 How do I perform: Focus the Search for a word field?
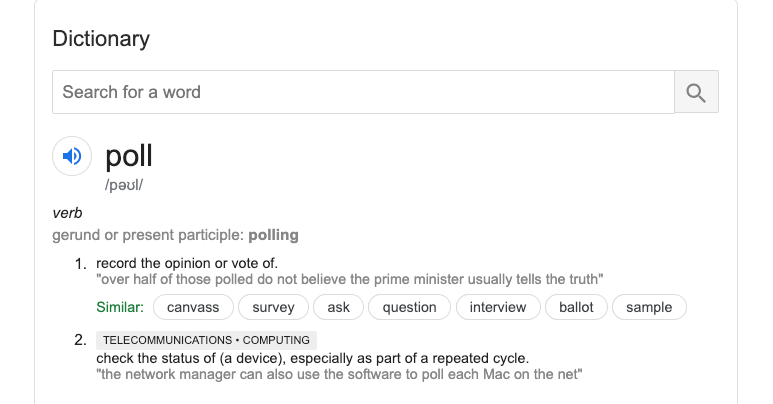pos(363,92)
